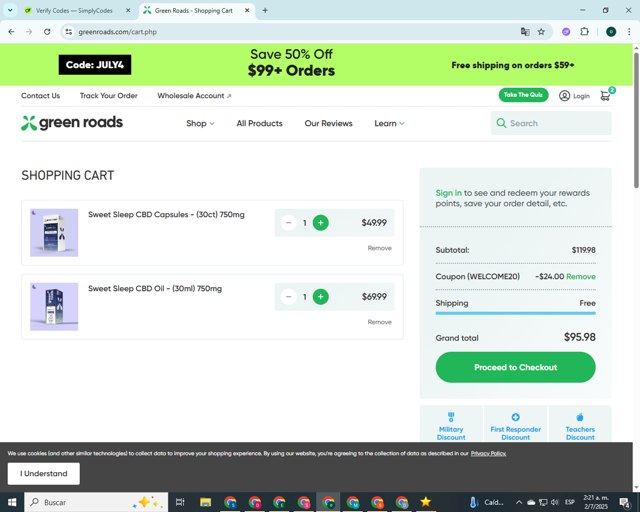The image size is (640, 512).
Task: Click the browser address bar URL
Action: (118, 31)
